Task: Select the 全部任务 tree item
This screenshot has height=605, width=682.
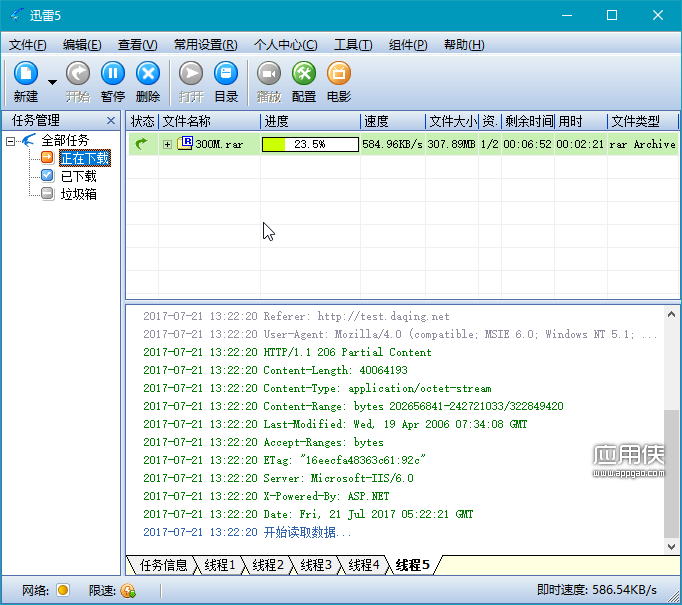Action: click(x=65, y=140)
